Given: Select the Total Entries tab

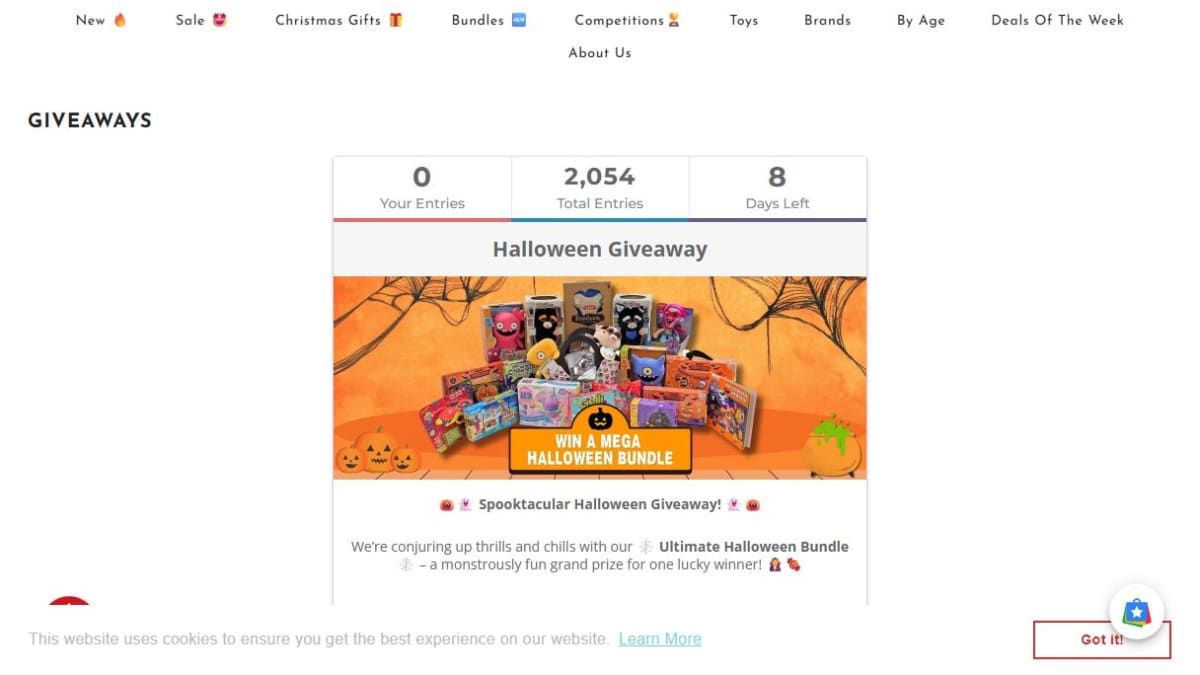Looking at the screenshot, I should [x=600, y=189].
